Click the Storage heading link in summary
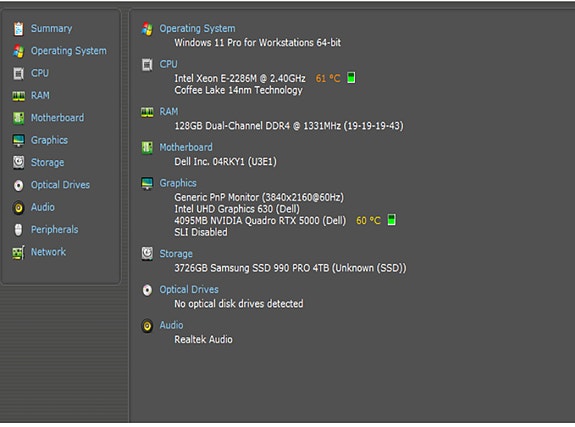Screen dimensions: 575x427 (176, 254)
